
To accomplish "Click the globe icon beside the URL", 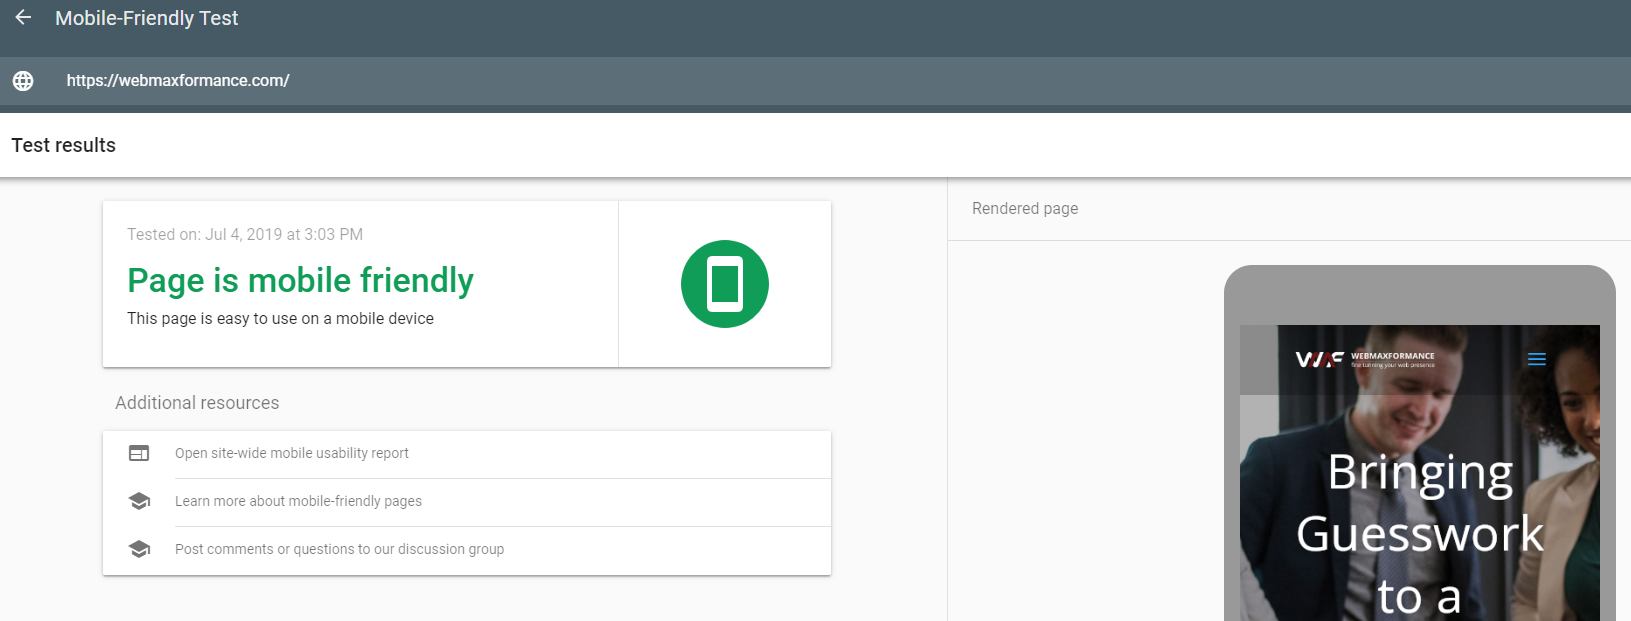I will click(23, 81).
